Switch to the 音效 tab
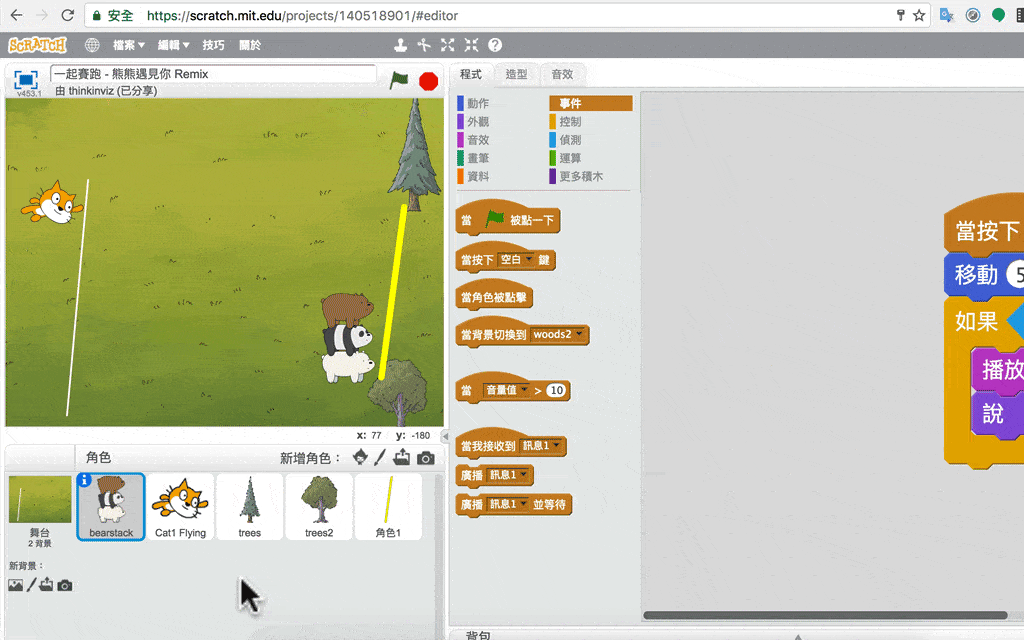 point(562,74)
